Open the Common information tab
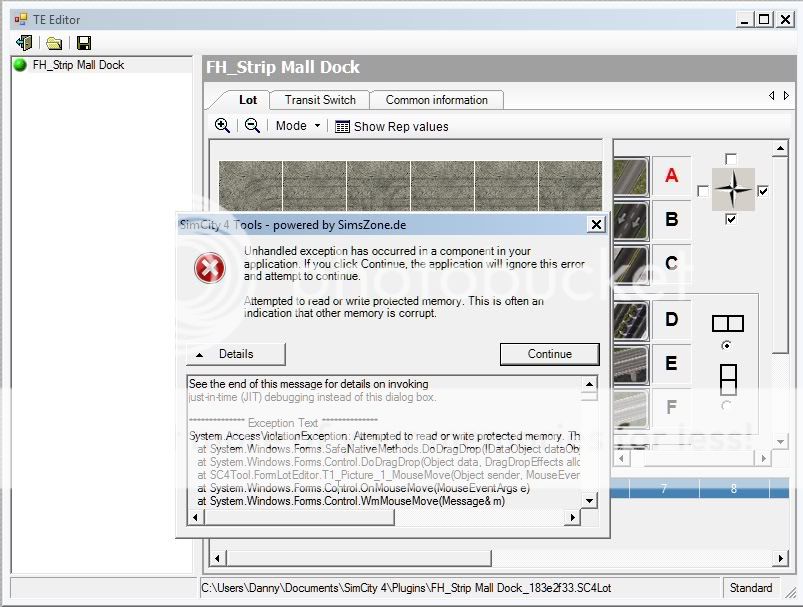The height and width of the screenshot is (607, 803). (x=436, y=100)
